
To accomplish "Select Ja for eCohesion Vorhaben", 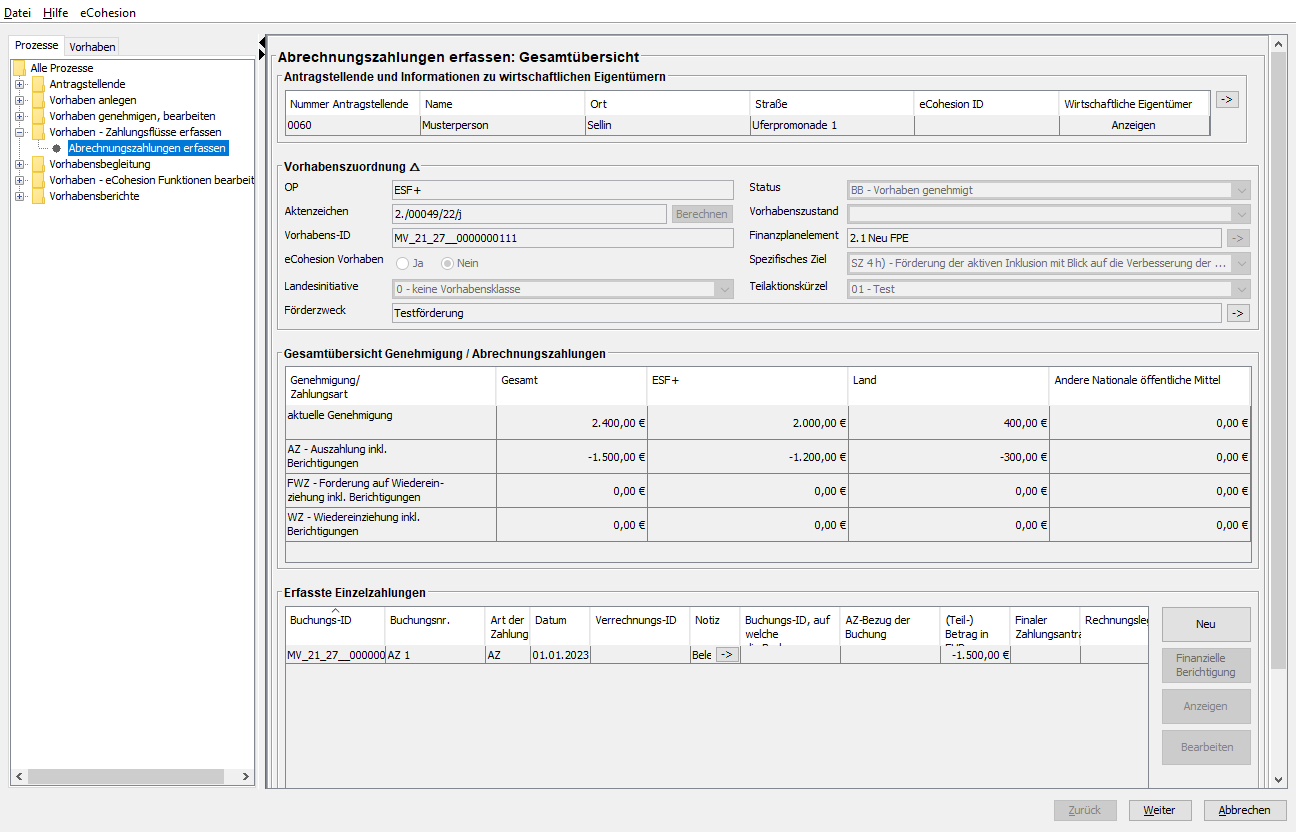I will tap(403, 263).
